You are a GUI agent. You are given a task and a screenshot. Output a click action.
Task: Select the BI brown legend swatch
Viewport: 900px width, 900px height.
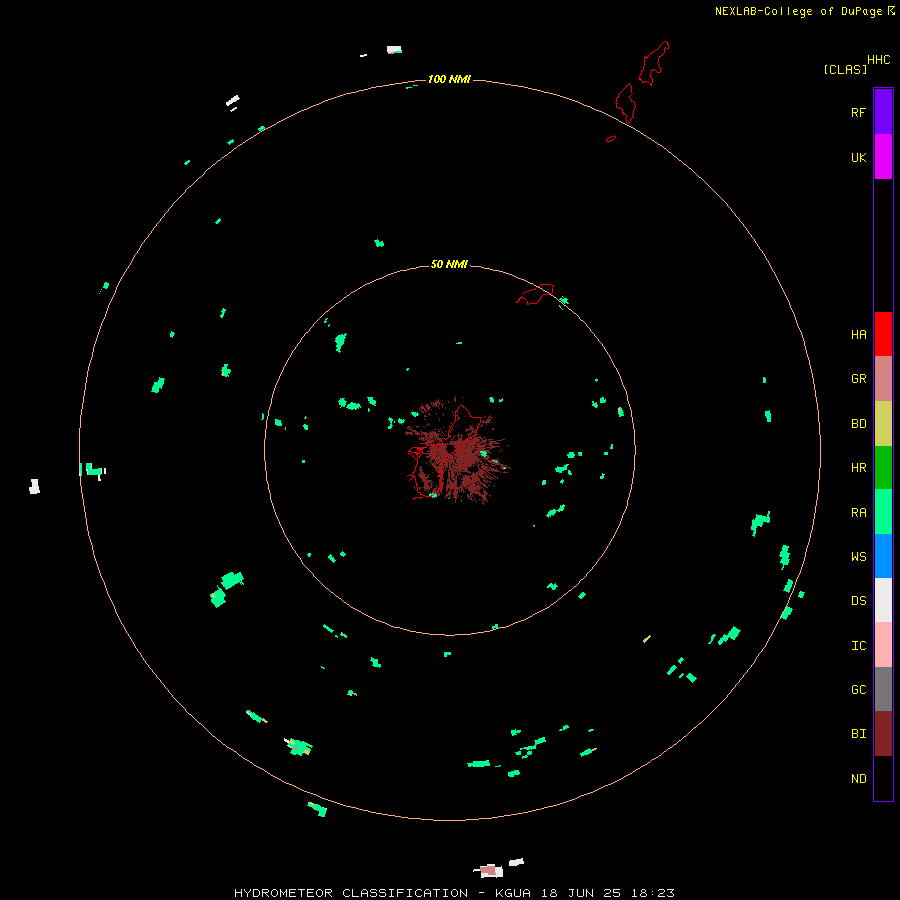(x=883, y=734)
